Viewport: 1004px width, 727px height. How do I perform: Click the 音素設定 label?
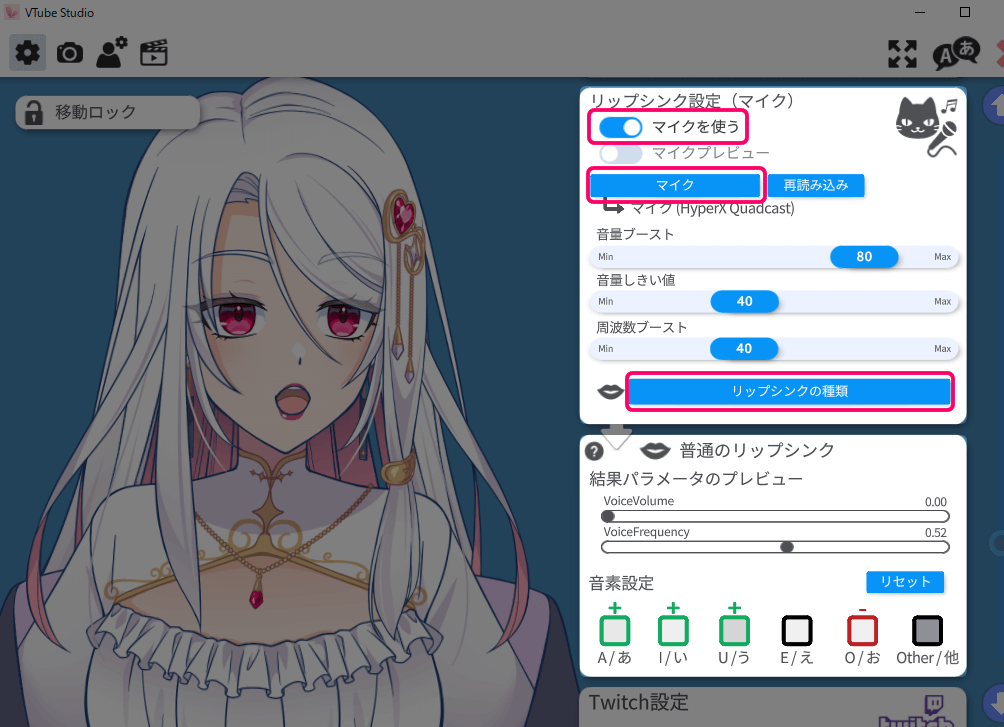[621, 583]
